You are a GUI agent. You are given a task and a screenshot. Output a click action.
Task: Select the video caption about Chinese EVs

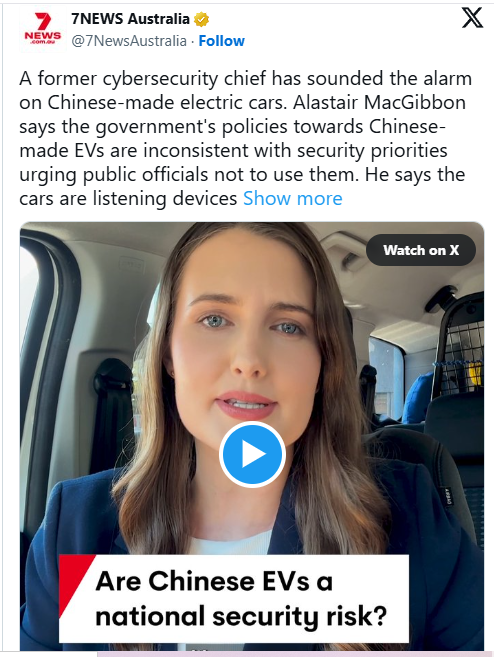tap(234, 598)
